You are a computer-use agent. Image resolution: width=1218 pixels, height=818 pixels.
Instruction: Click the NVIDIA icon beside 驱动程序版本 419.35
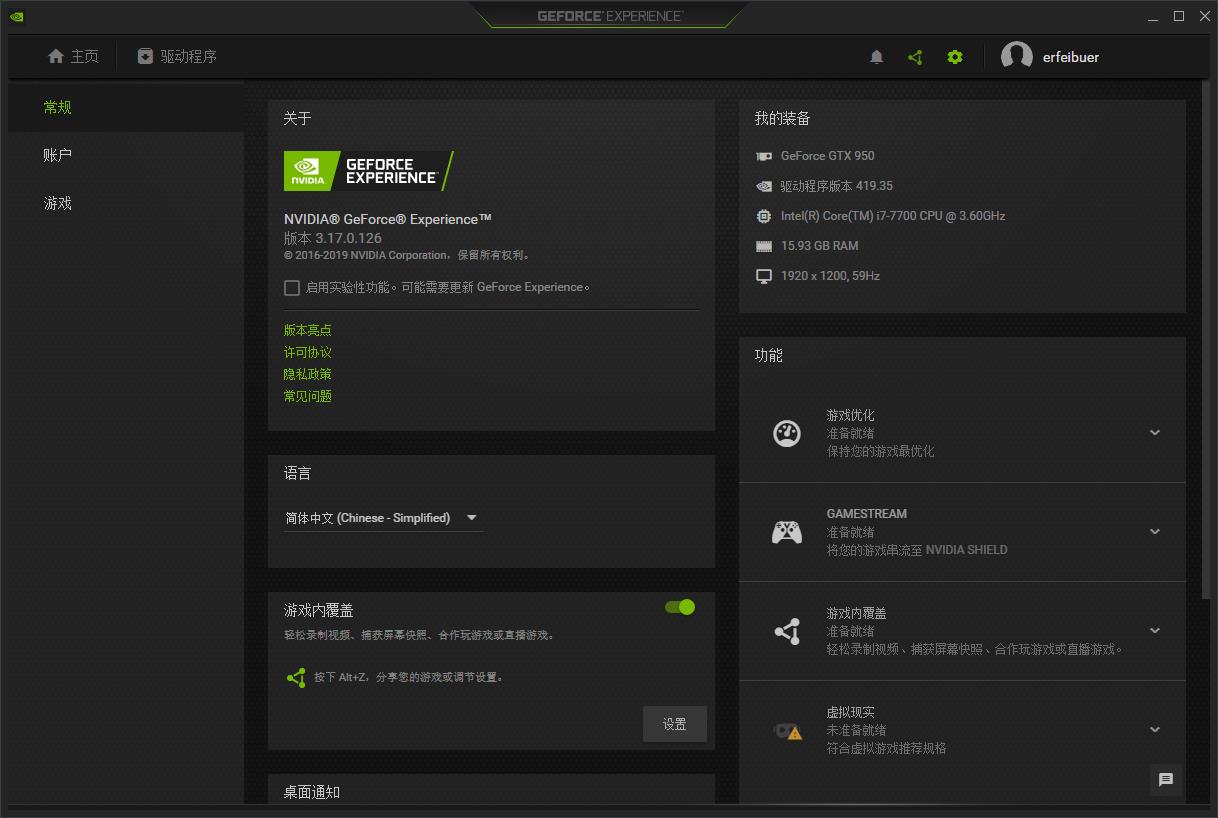click(x=764, y=186)
